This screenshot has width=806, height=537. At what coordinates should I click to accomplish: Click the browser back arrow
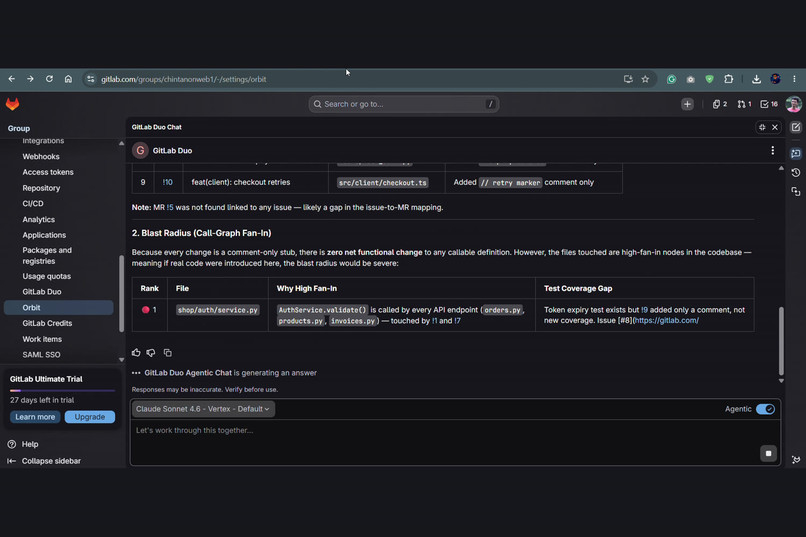(x=11, y=79)
